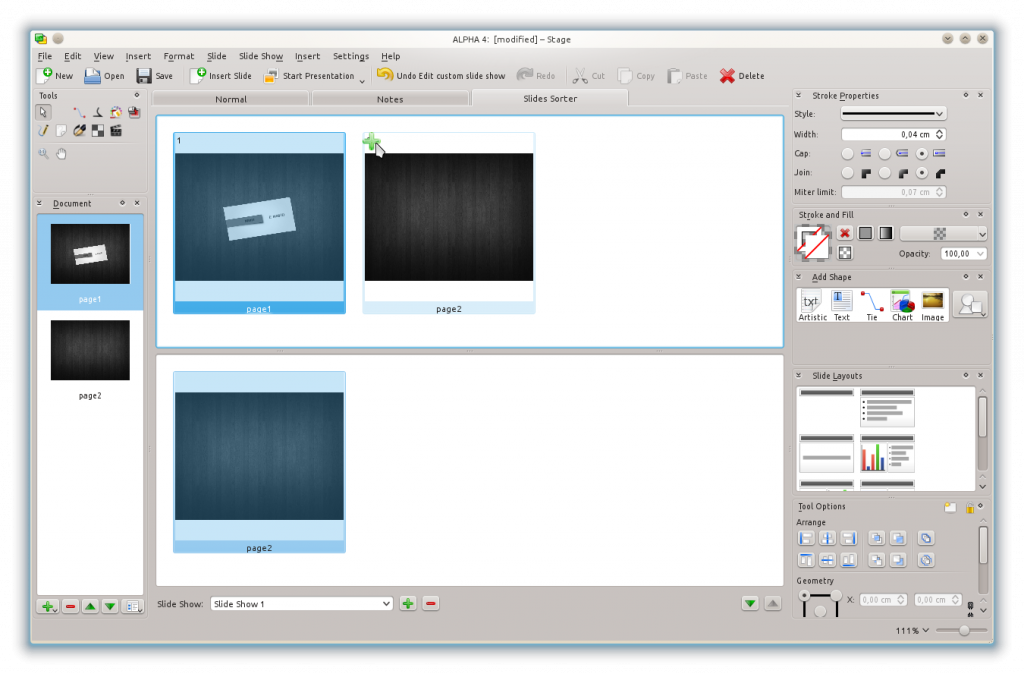The width and height of the screenshot is (1024, 674).
Task: Click the clapperboard animation tool
Action: (x=116, y=130)
